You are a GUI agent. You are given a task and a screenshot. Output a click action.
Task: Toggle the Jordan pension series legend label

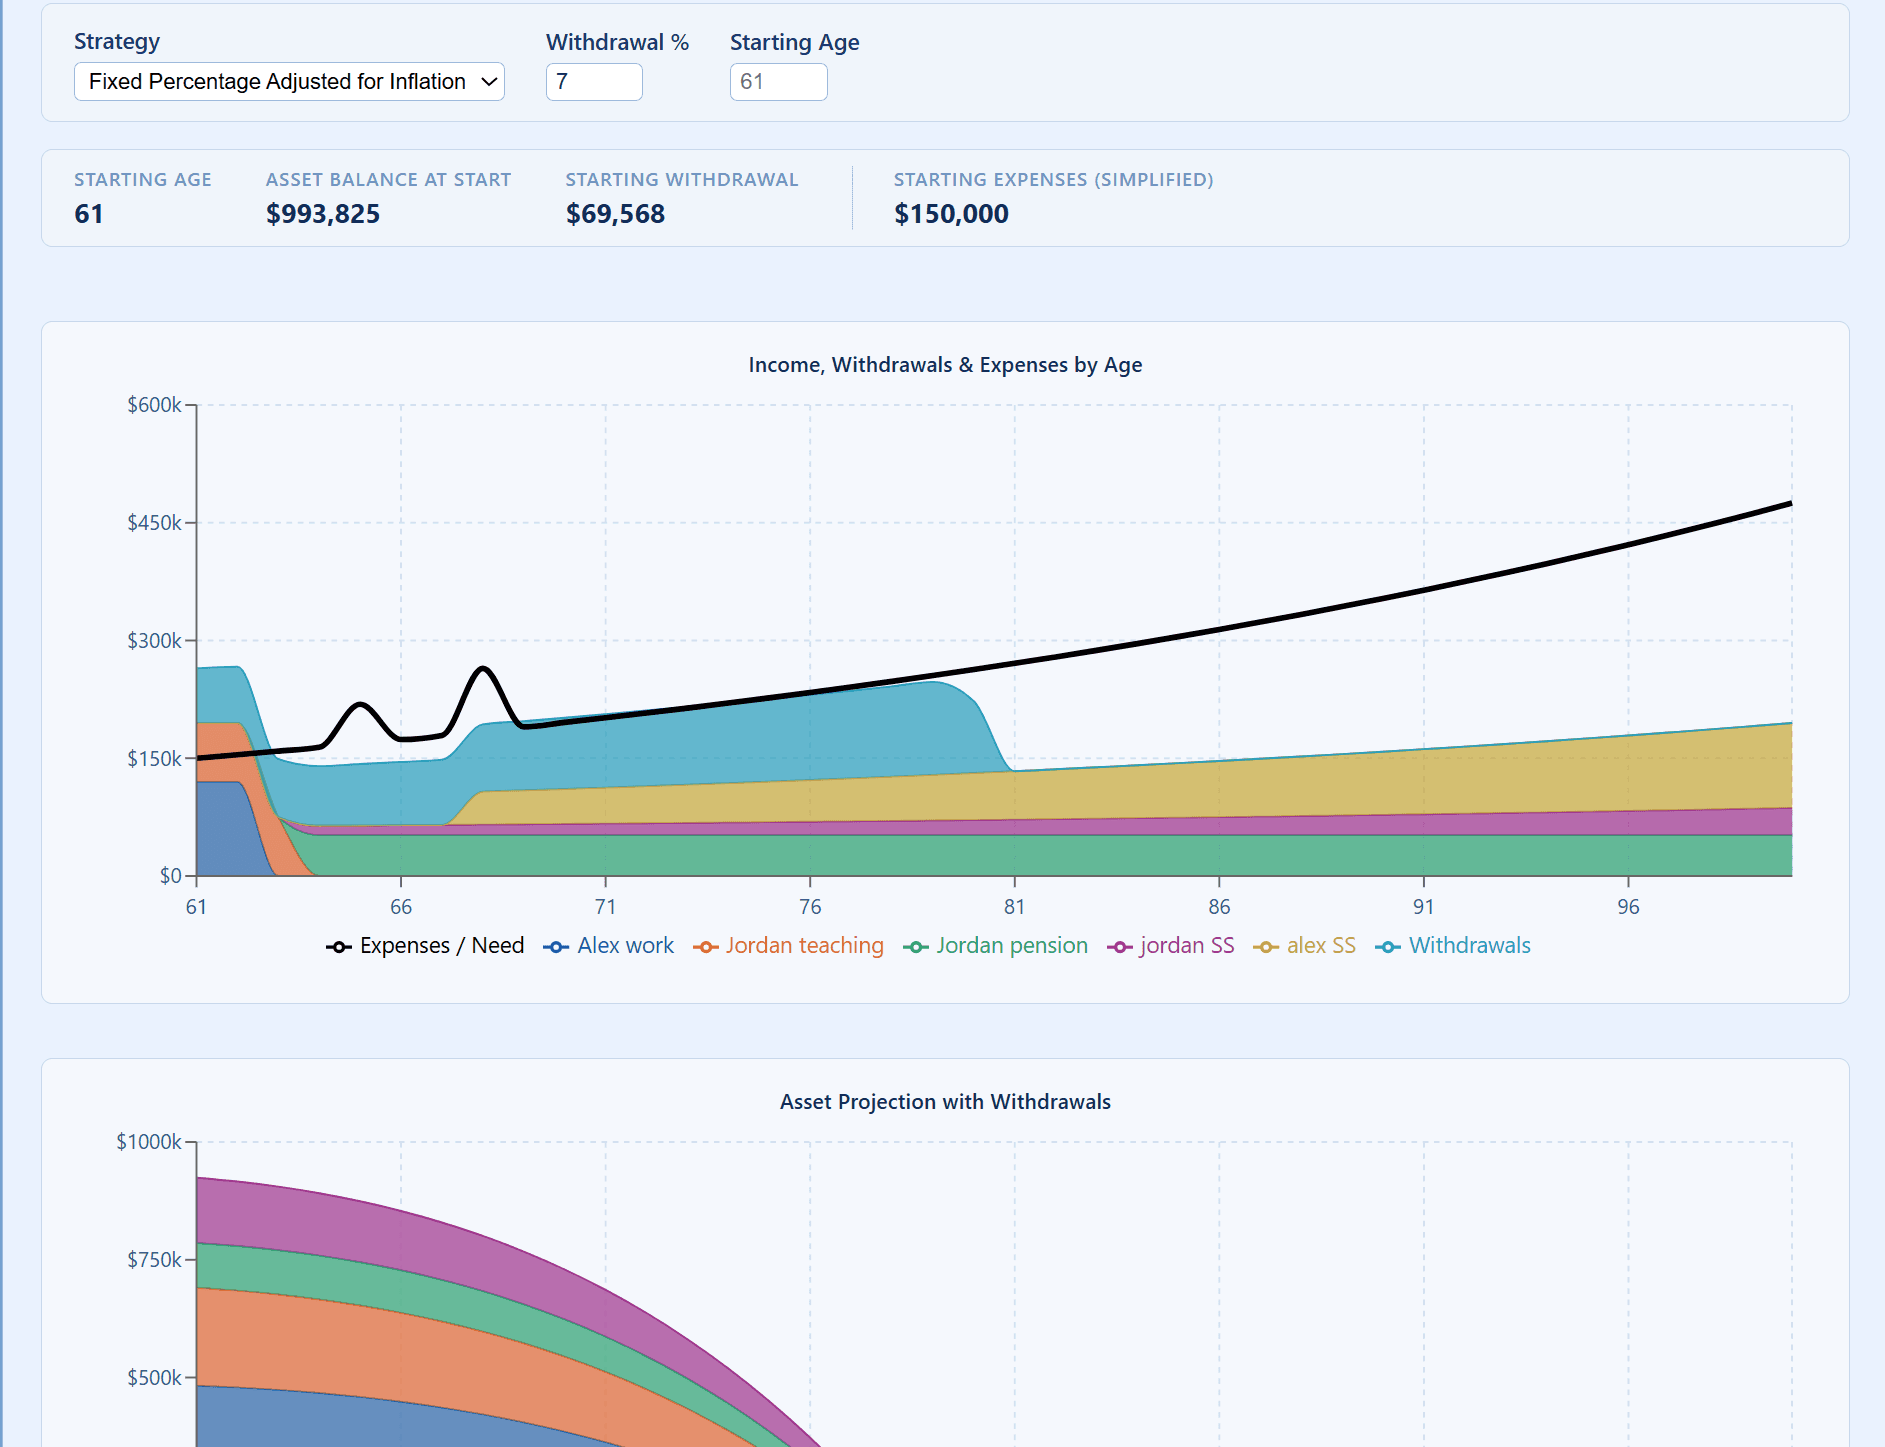[x=1011, y=946]
